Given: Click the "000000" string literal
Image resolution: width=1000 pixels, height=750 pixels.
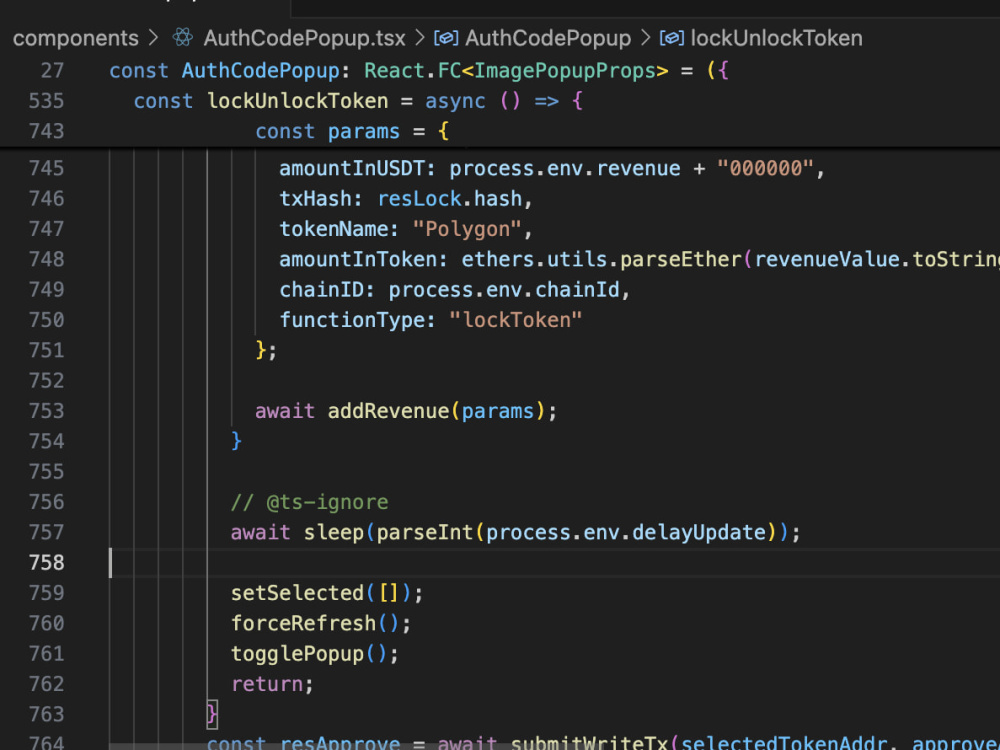Looking at the screenshot, I should (x=765, y=168).
